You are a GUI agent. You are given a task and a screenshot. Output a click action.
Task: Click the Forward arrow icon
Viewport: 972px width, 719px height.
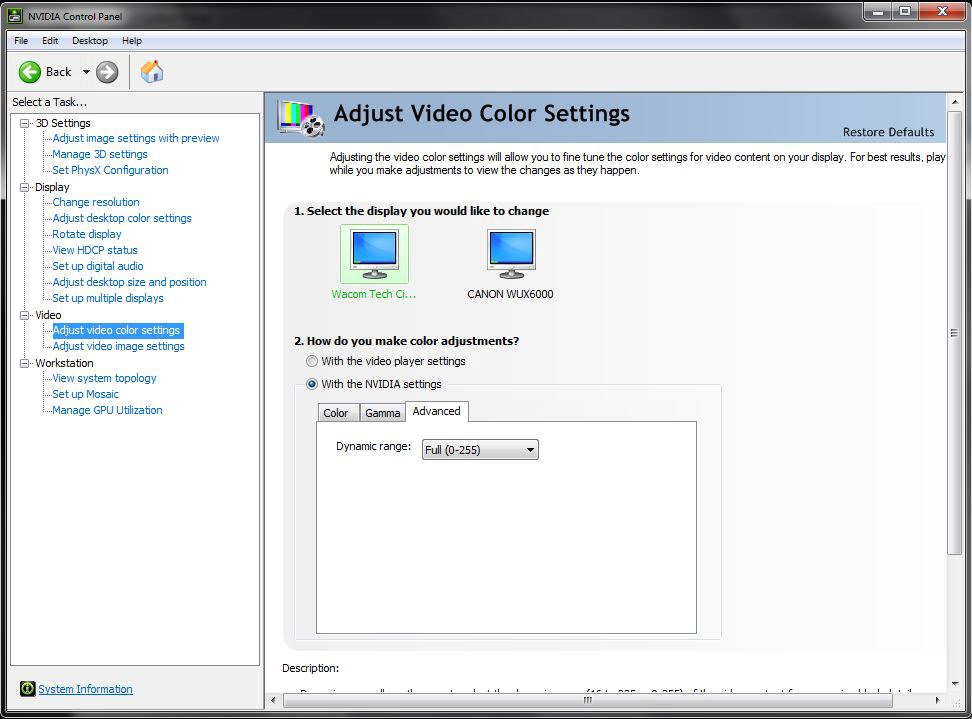click(x=107, y=72)
